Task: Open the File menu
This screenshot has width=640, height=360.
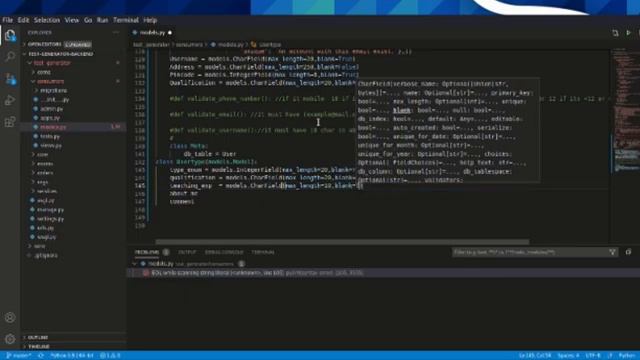Action: pos(7,20)
